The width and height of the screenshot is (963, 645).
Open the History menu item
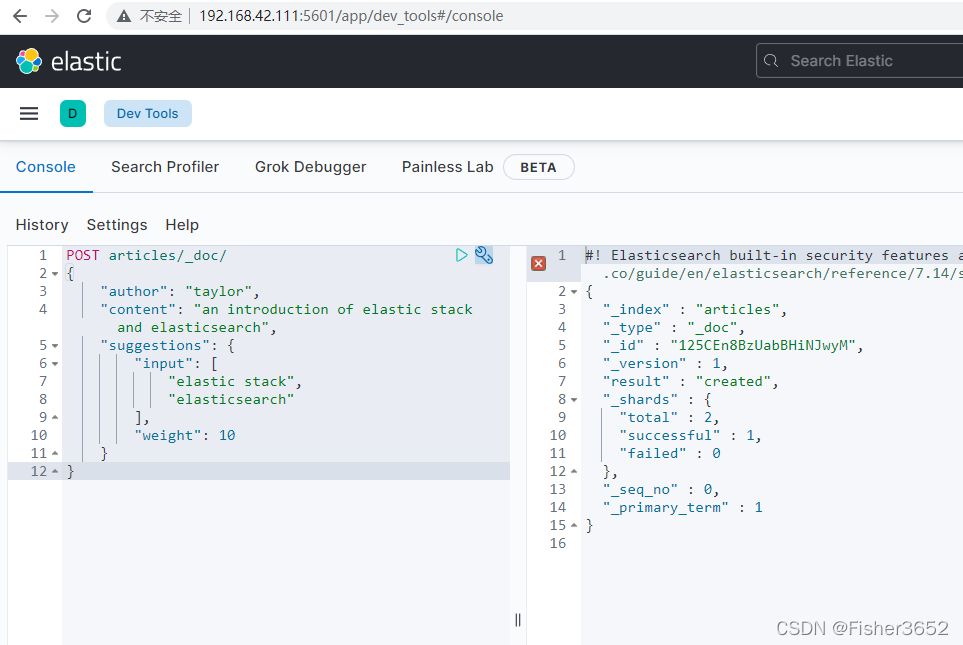pyautogui.click(x=42, y=225)
